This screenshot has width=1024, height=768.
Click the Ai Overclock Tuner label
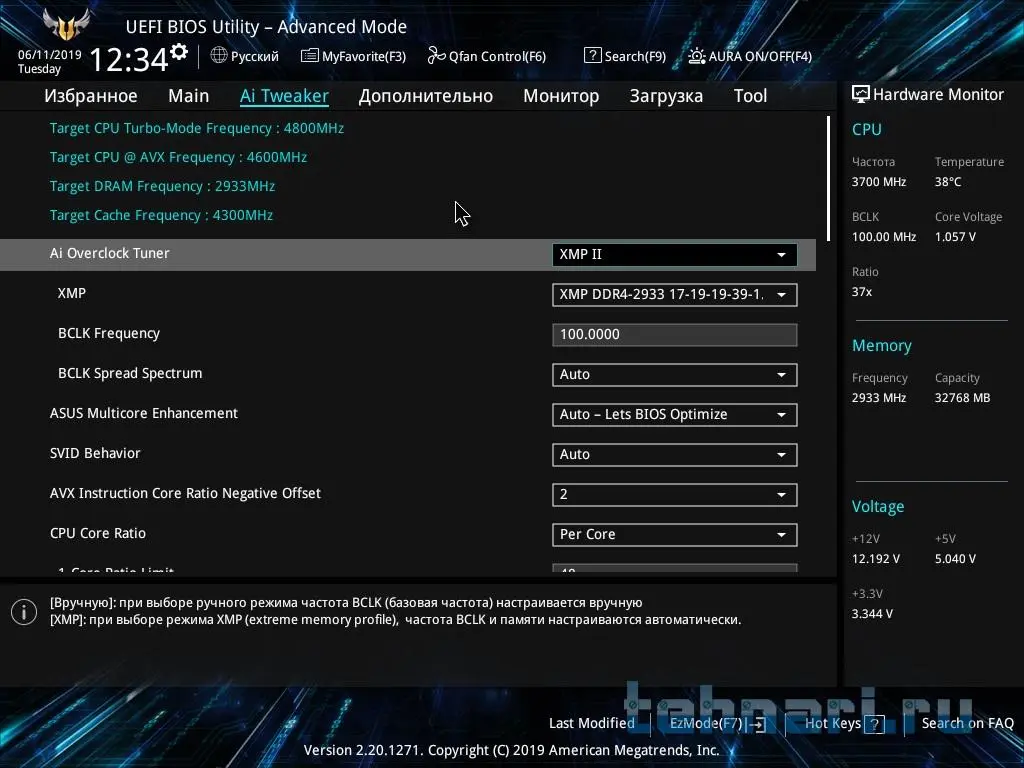click(110, 253)
